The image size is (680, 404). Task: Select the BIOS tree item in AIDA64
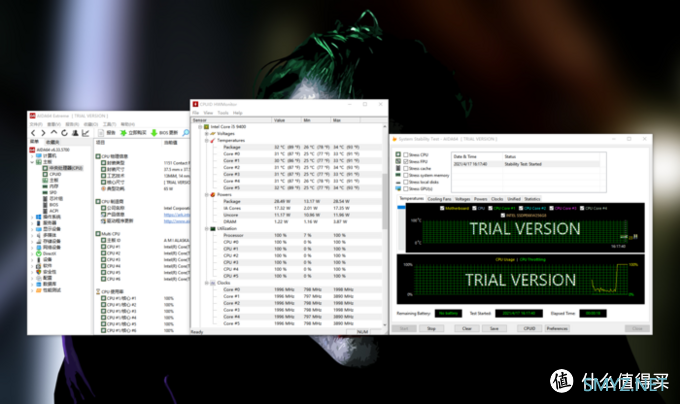(50, 205)
